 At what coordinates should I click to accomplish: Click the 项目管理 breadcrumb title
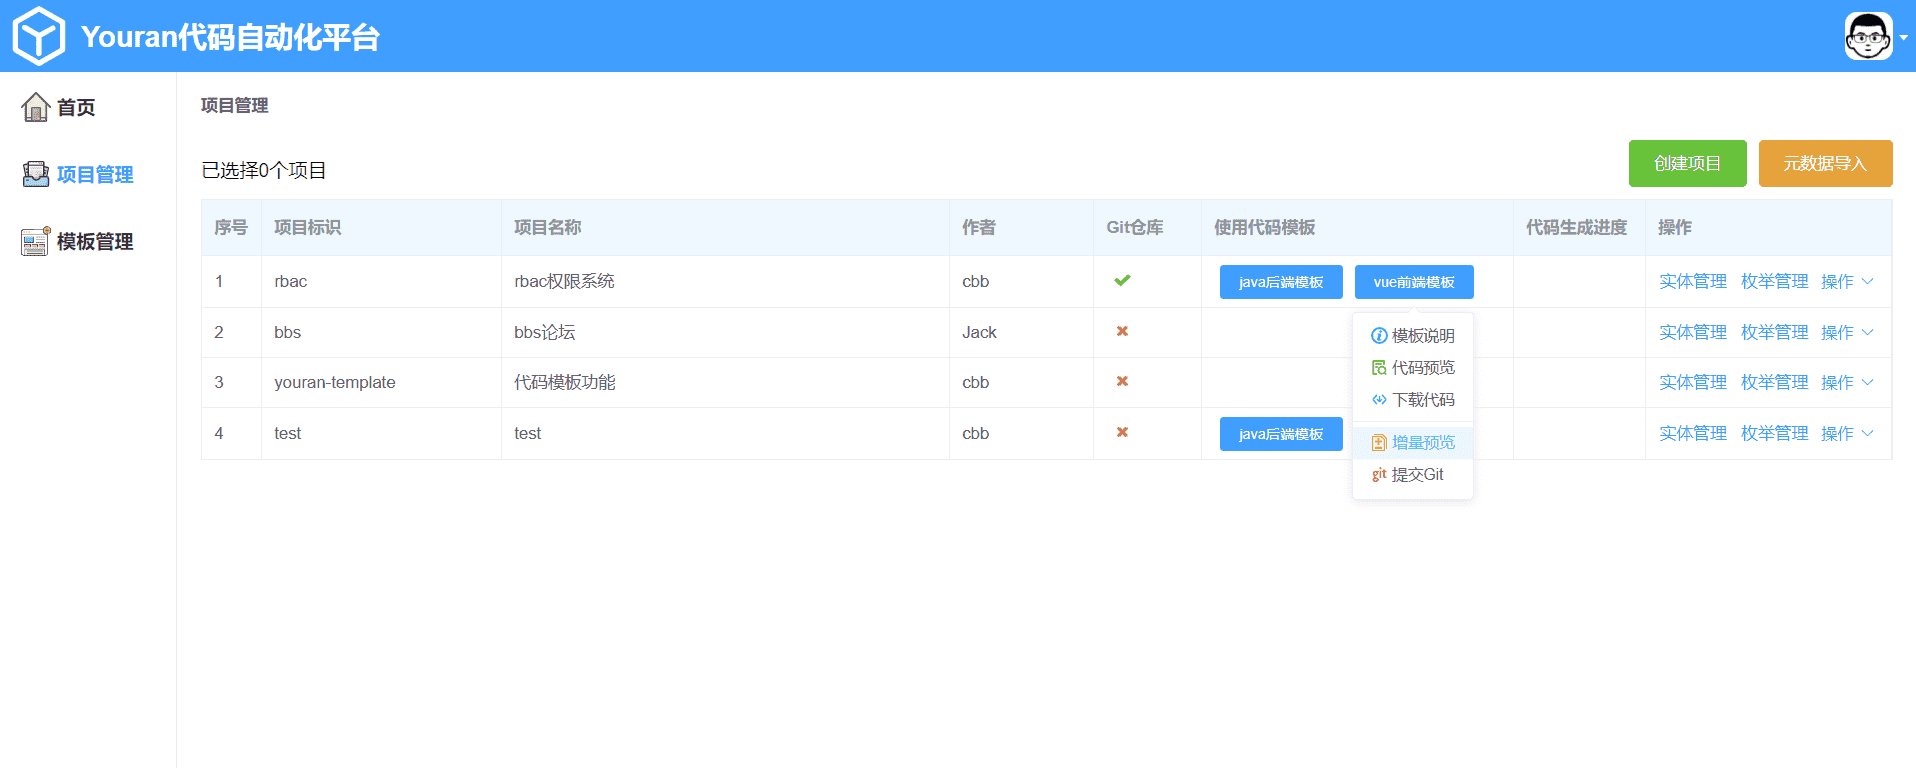[234, 105]
